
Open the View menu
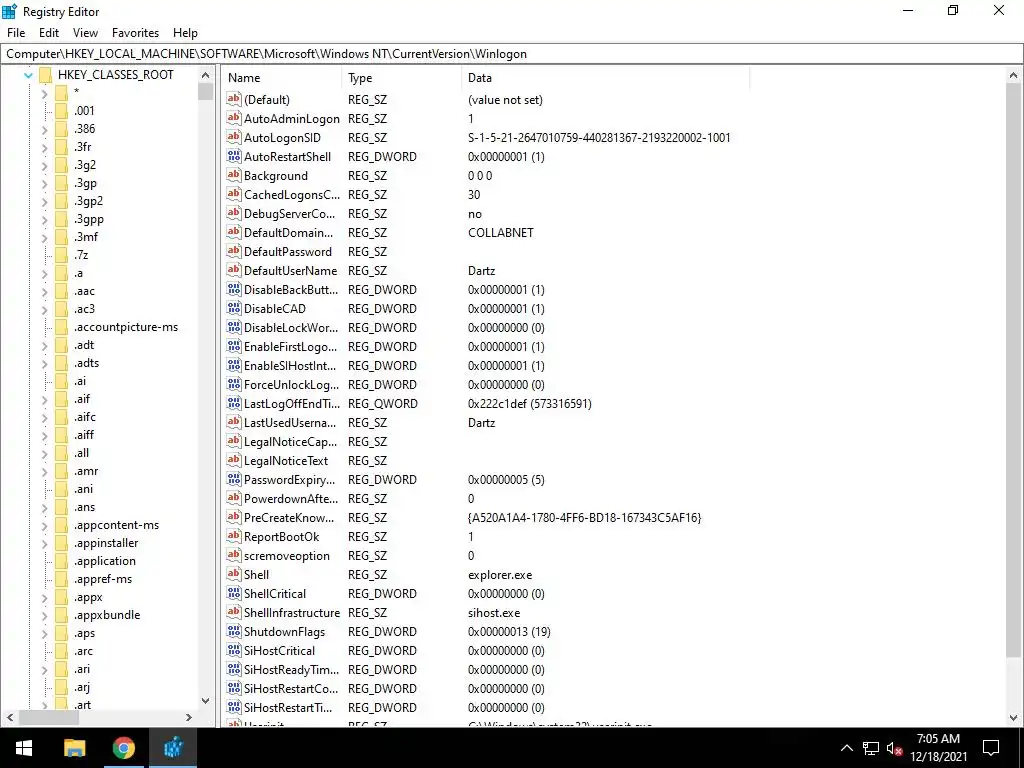[85, 33]
